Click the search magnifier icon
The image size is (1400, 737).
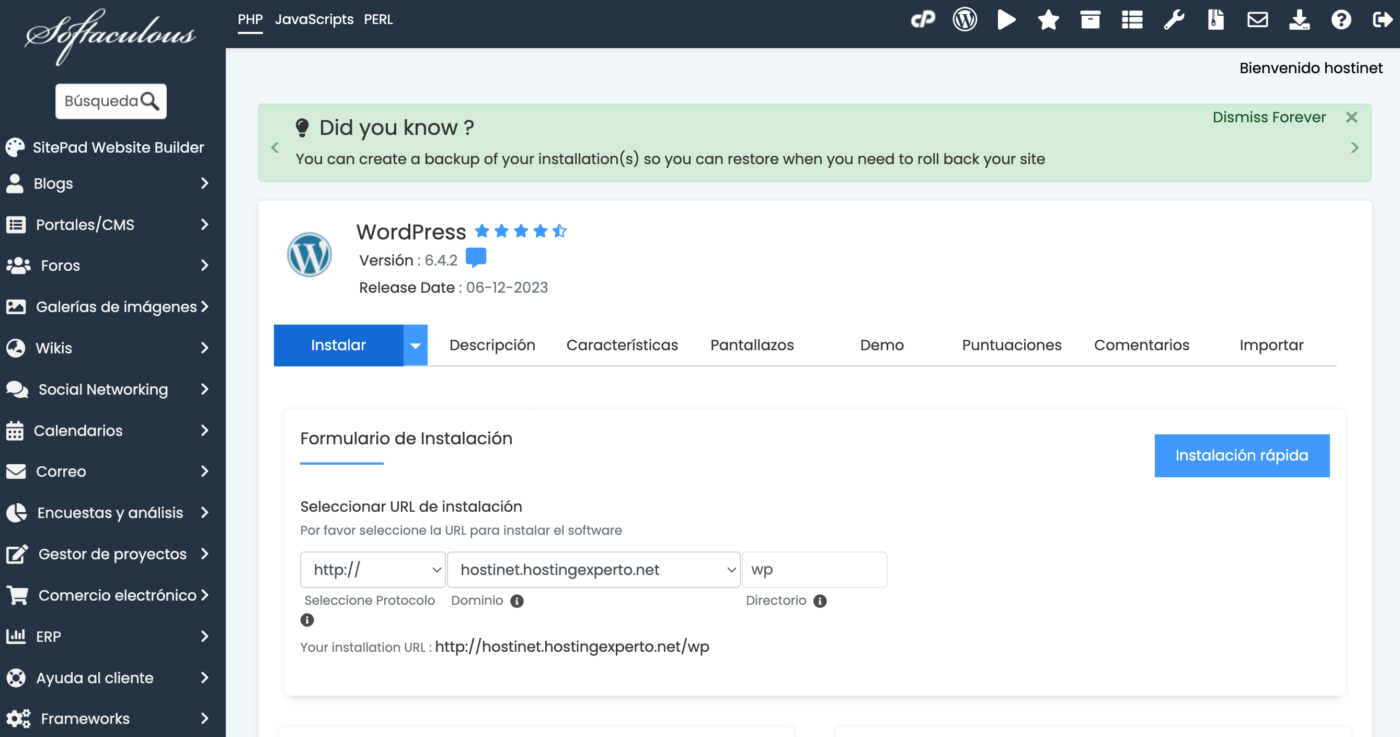(x=150, y=100)
